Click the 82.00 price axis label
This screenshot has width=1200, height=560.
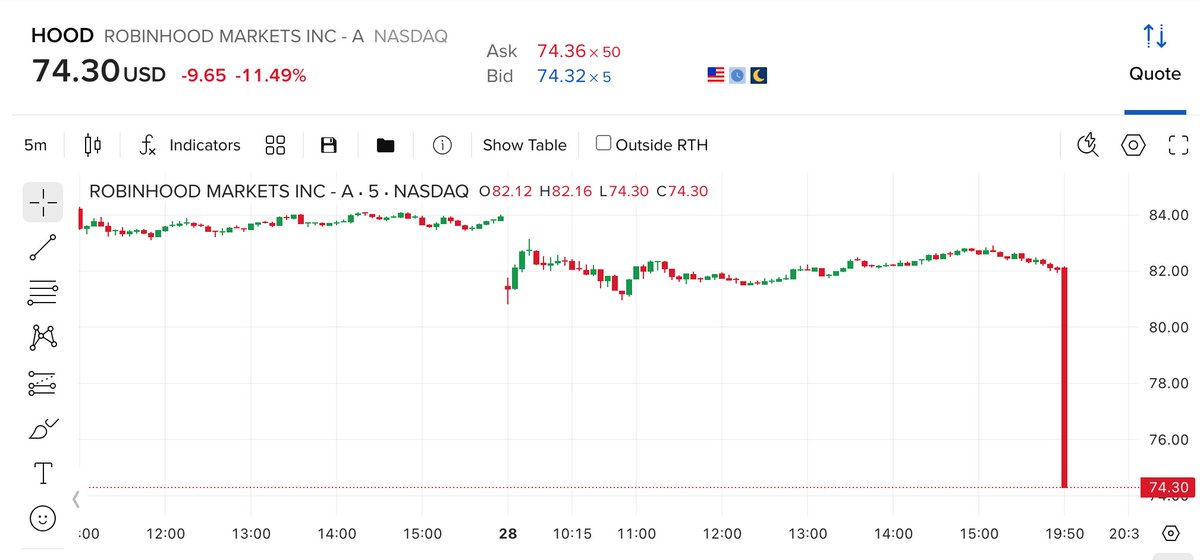tap(1166, 270)
